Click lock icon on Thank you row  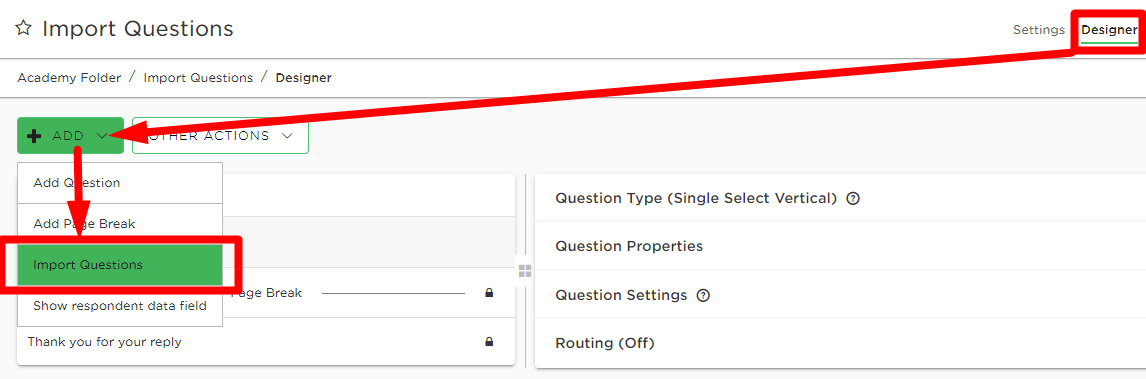(489, 341)
